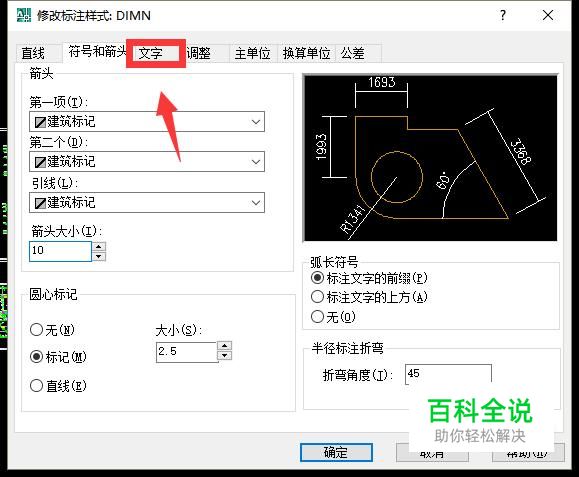Click the dimension preview thumbnail
Screen dimensions: 579x477
(x=430, y=158)
